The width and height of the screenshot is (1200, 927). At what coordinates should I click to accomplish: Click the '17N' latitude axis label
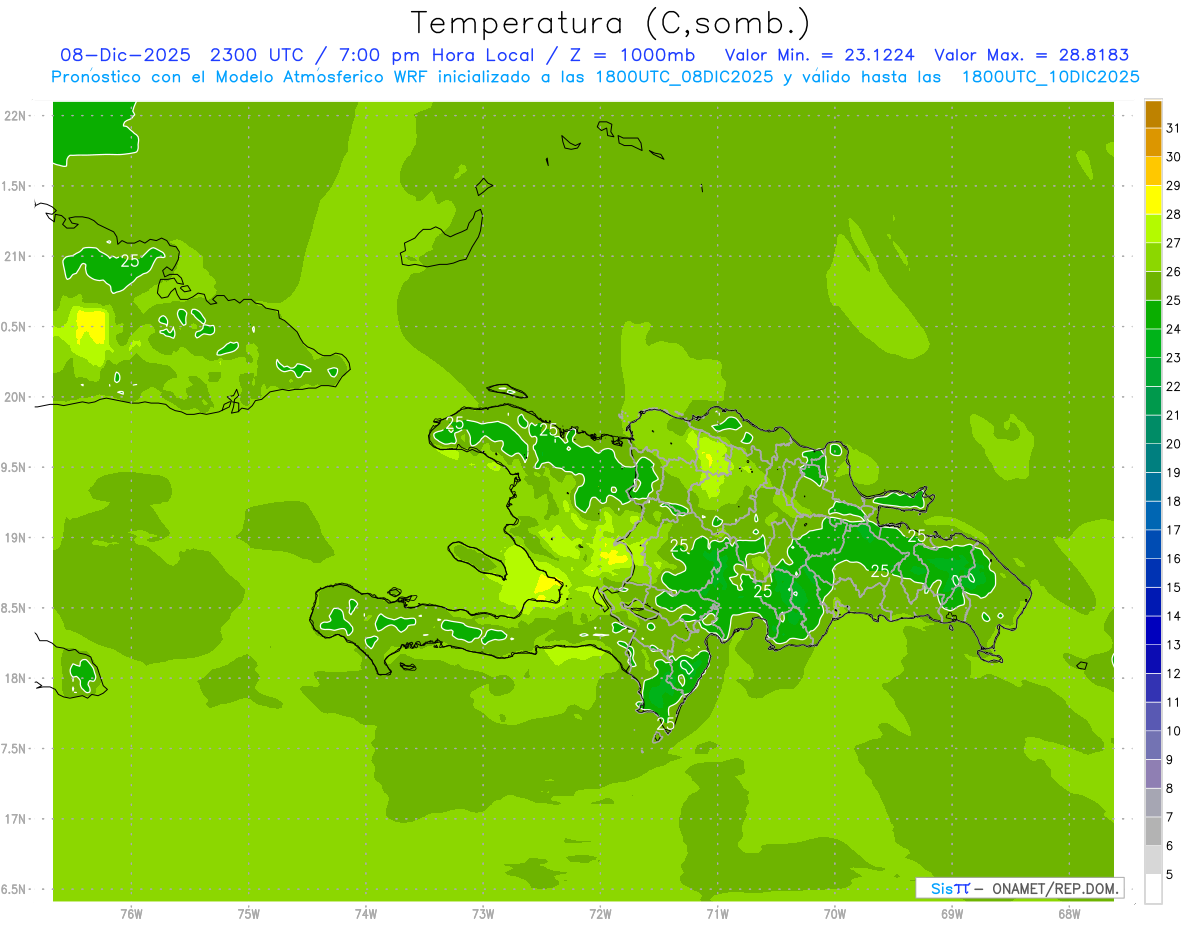tap(15, 819)
